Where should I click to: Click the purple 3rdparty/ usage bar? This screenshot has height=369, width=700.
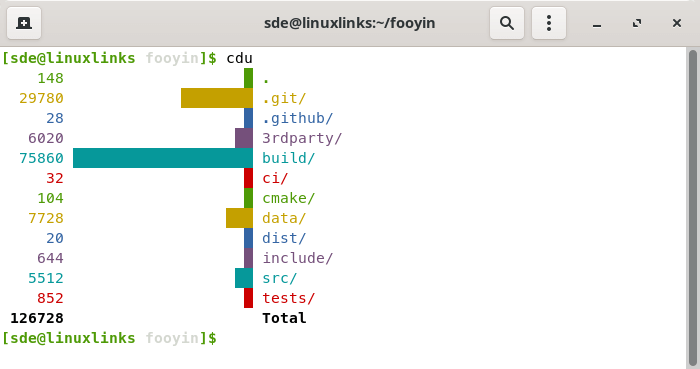click(x=244, y=138)
